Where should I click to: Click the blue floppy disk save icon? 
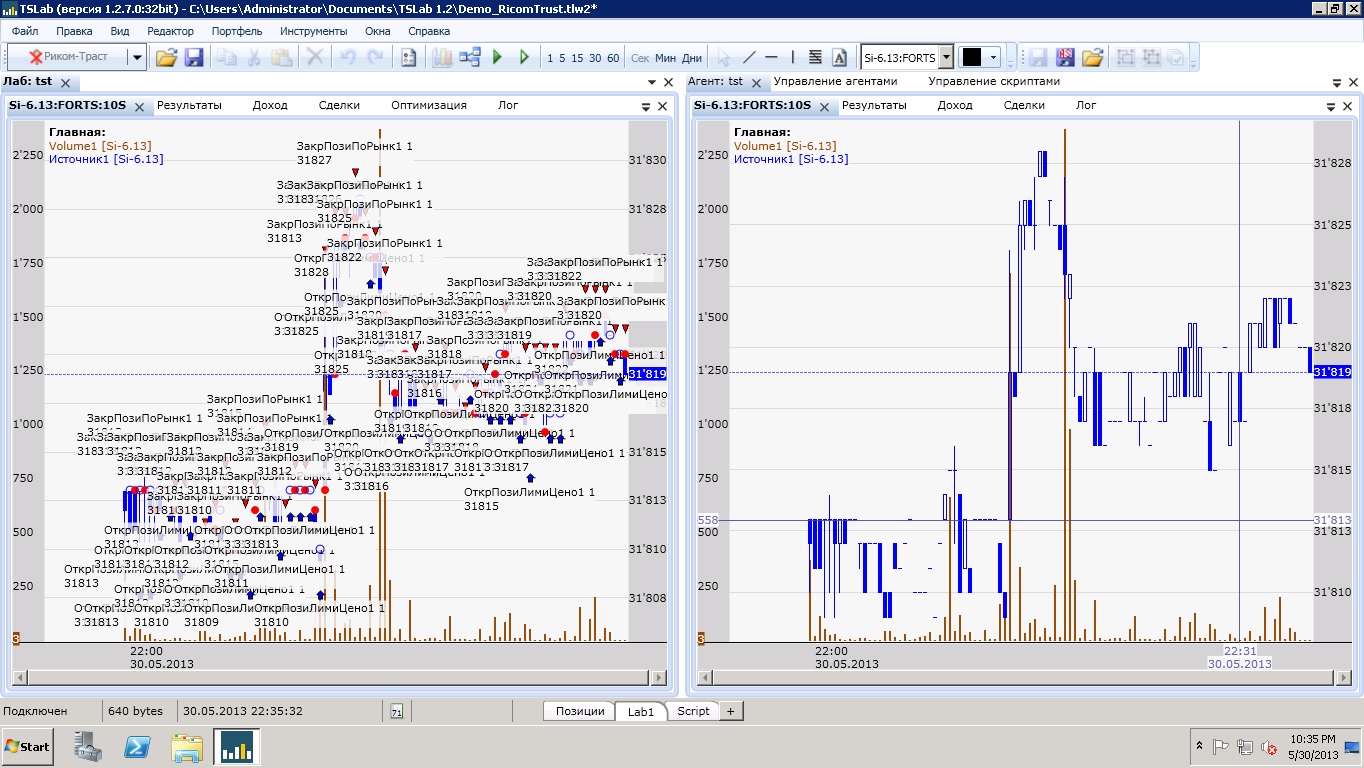point(193,58)
